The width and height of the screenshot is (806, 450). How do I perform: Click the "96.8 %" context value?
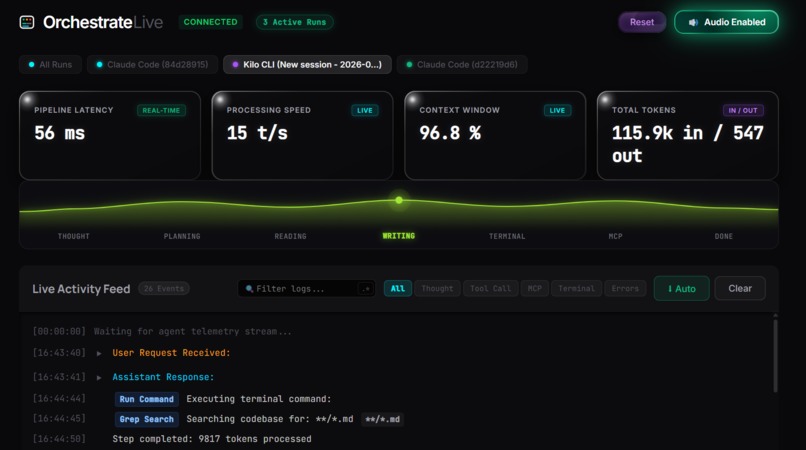(450, 133)
